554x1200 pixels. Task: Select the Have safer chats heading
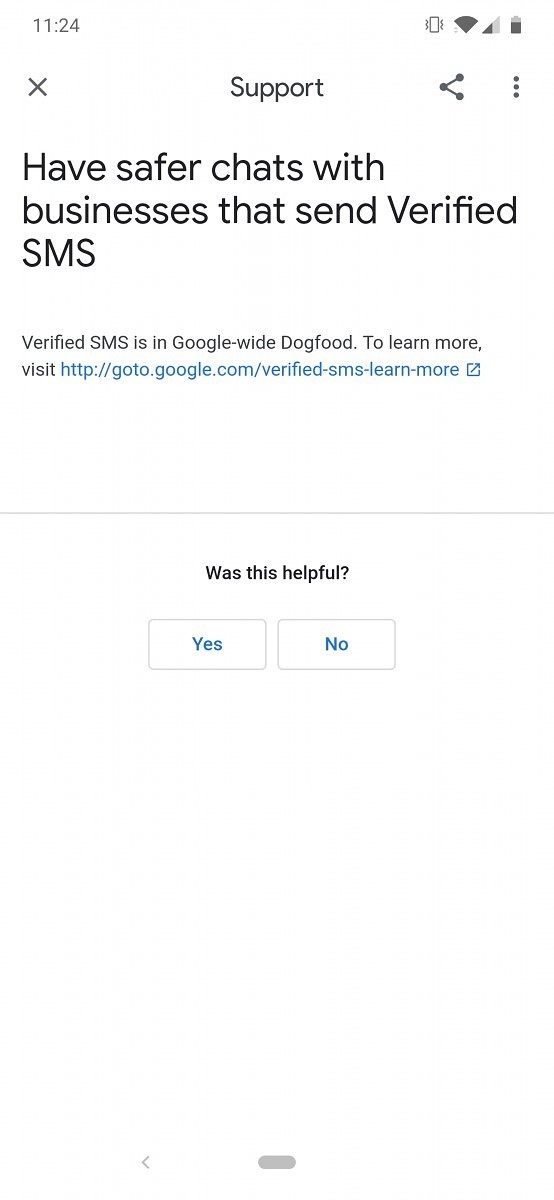click(x=270, y=210)
